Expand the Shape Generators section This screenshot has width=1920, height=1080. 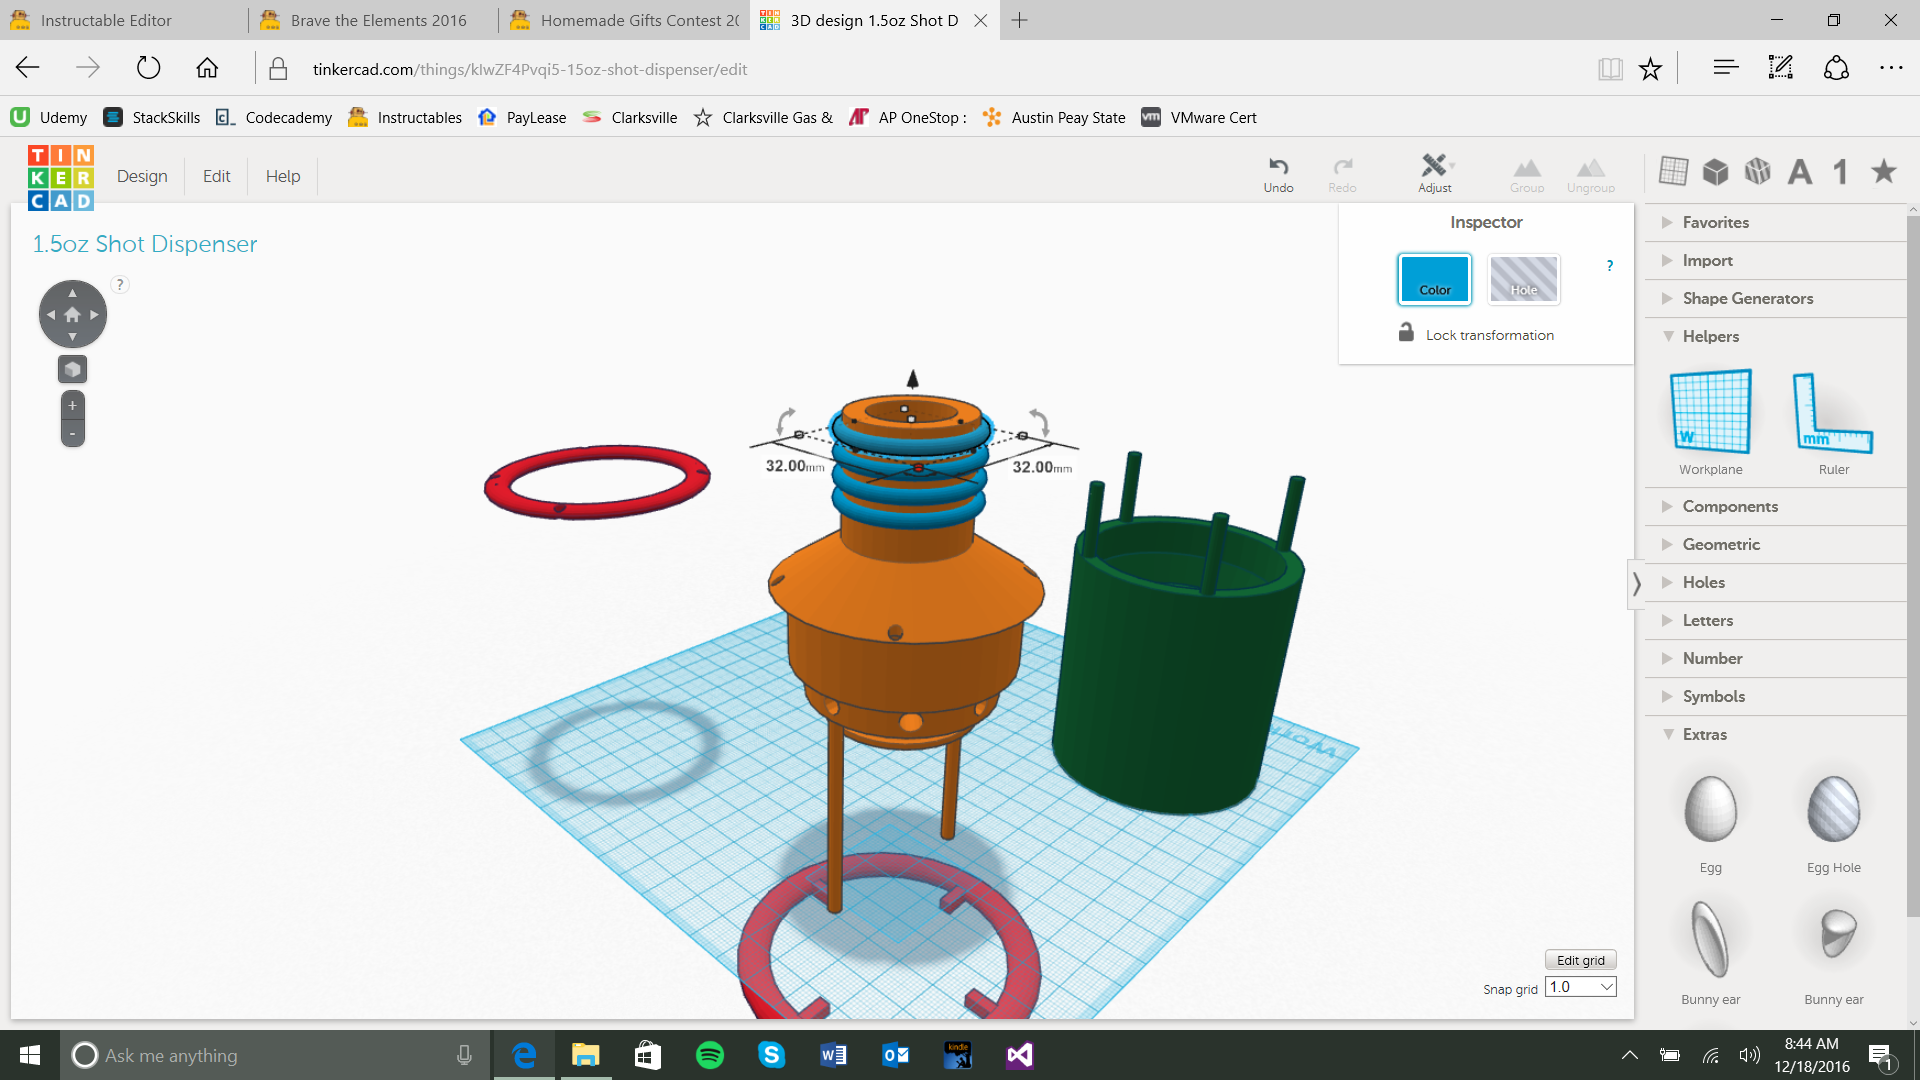1746,298
